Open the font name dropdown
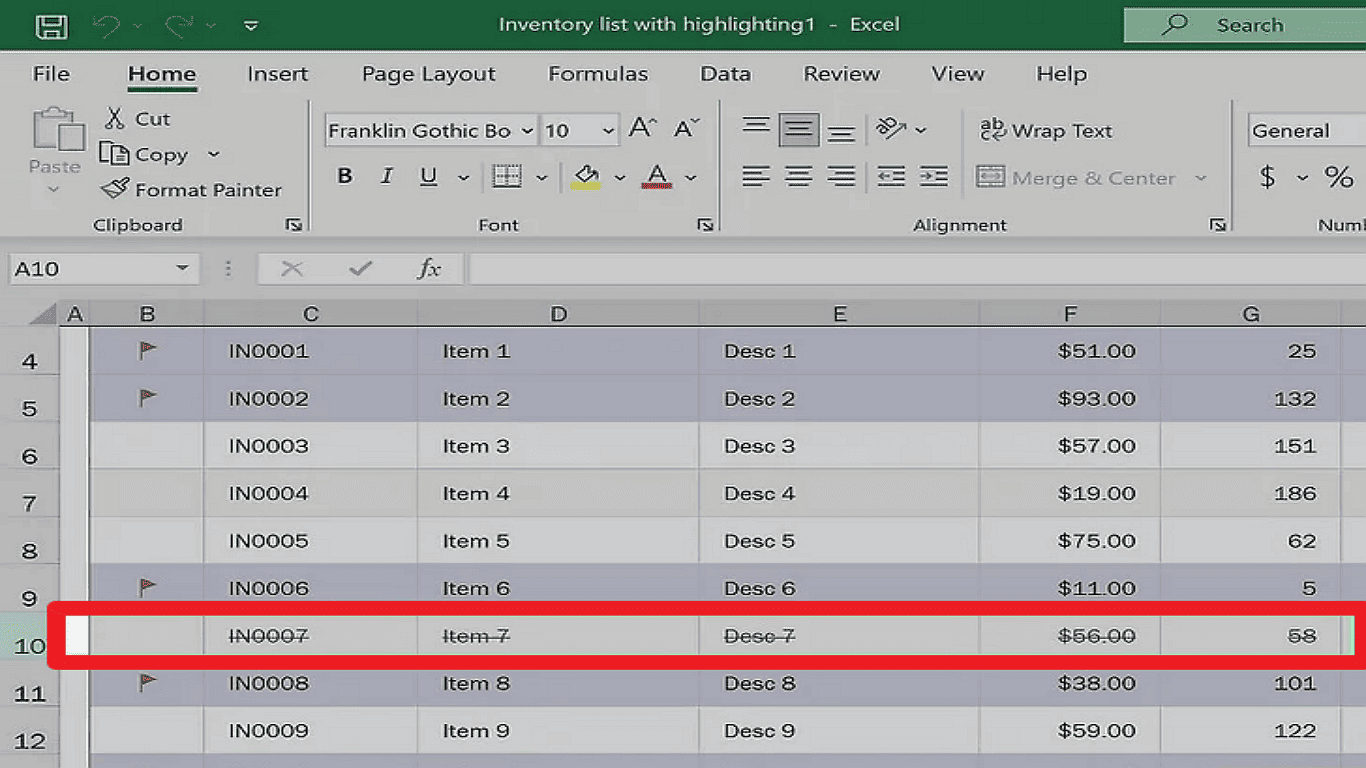Viewport: 1366px width, 768px height. pos(527,131)
